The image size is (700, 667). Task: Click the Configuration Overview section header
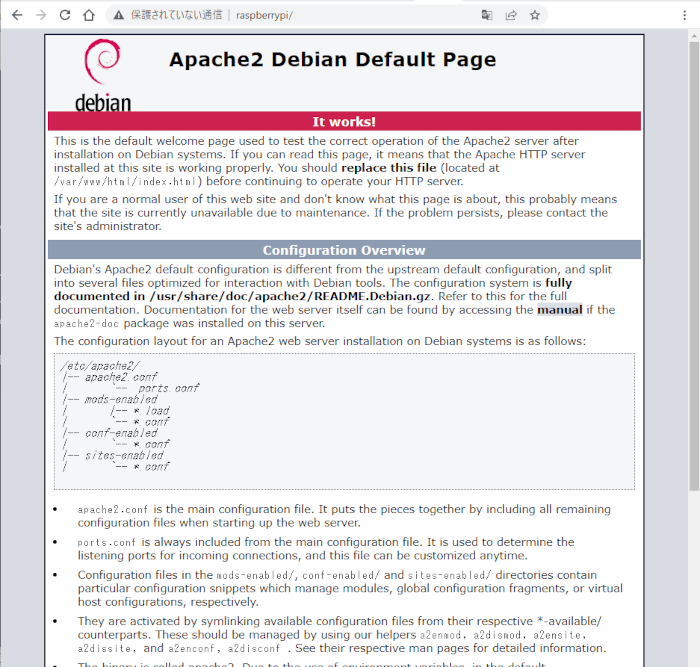click(x=344, y=250)
